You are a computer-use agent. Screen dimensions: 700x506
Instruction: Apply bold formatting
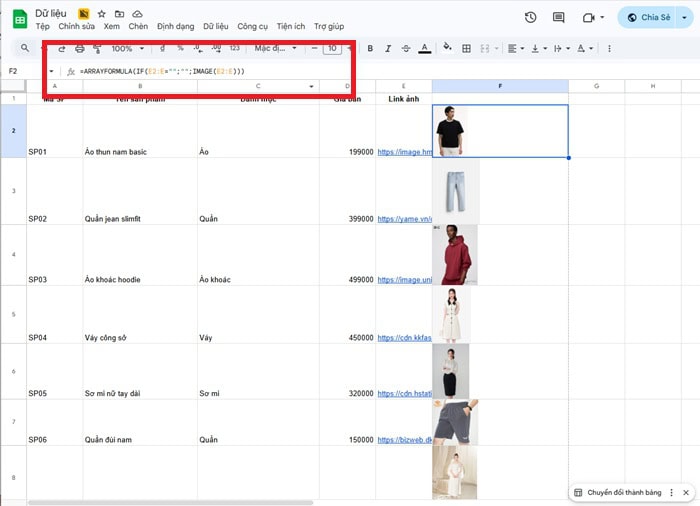point(370,48)
